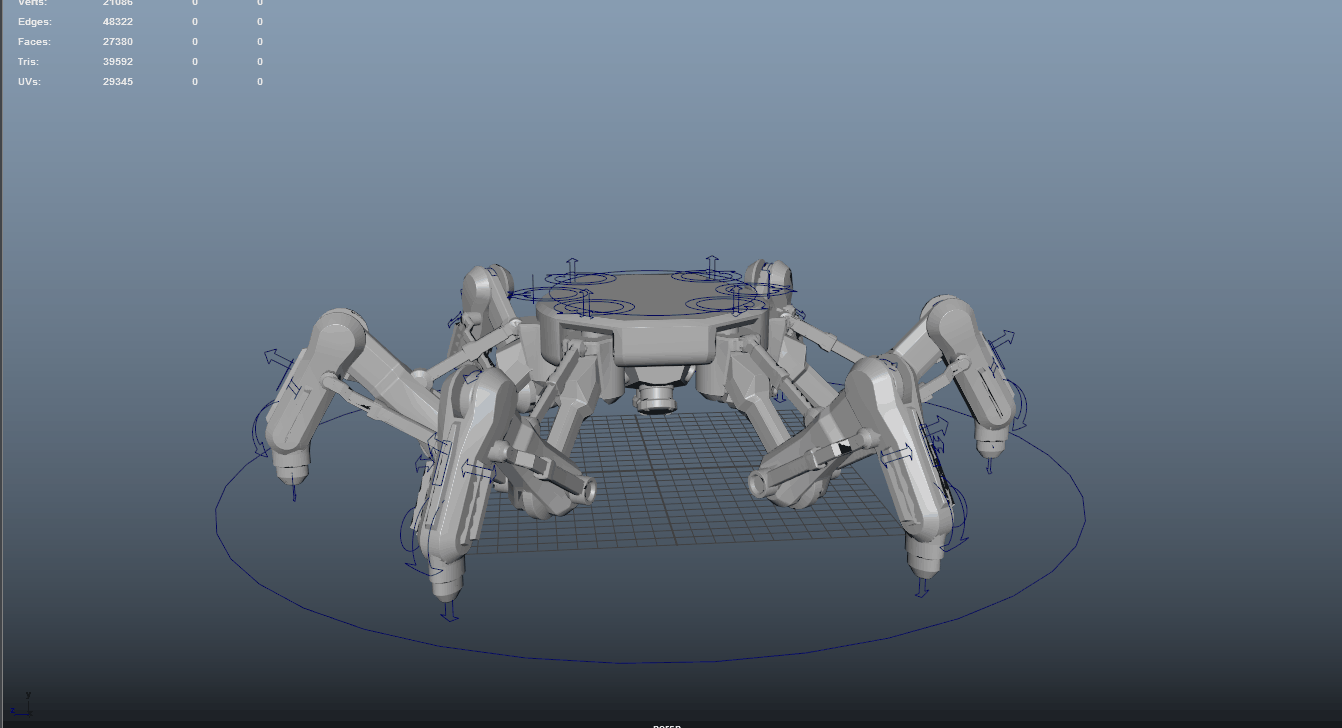The width and height of the screenshot is (1342, 728).
Task: Select the down-arrow control under front-left foot
Action: [x=449, y=610]
